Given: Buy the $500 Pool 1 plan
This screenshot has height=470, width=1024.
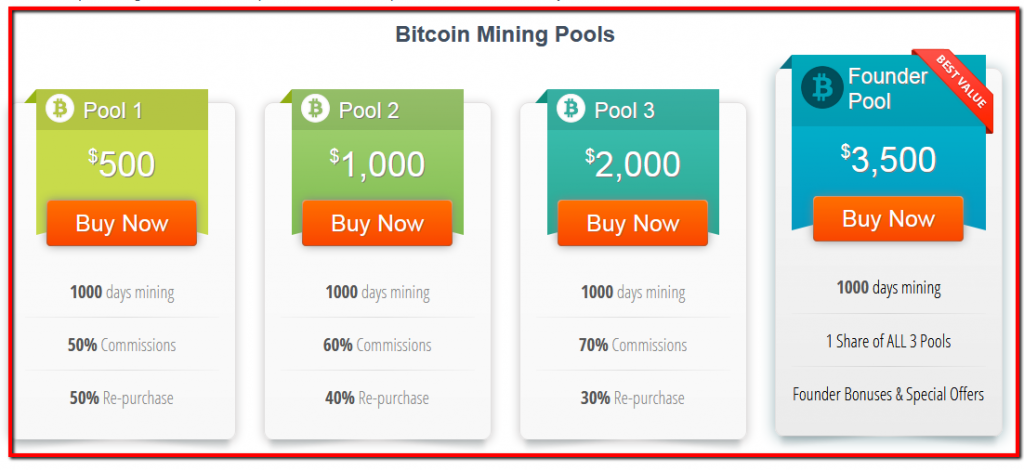Looking at the screenshot, I should (121, 223).
